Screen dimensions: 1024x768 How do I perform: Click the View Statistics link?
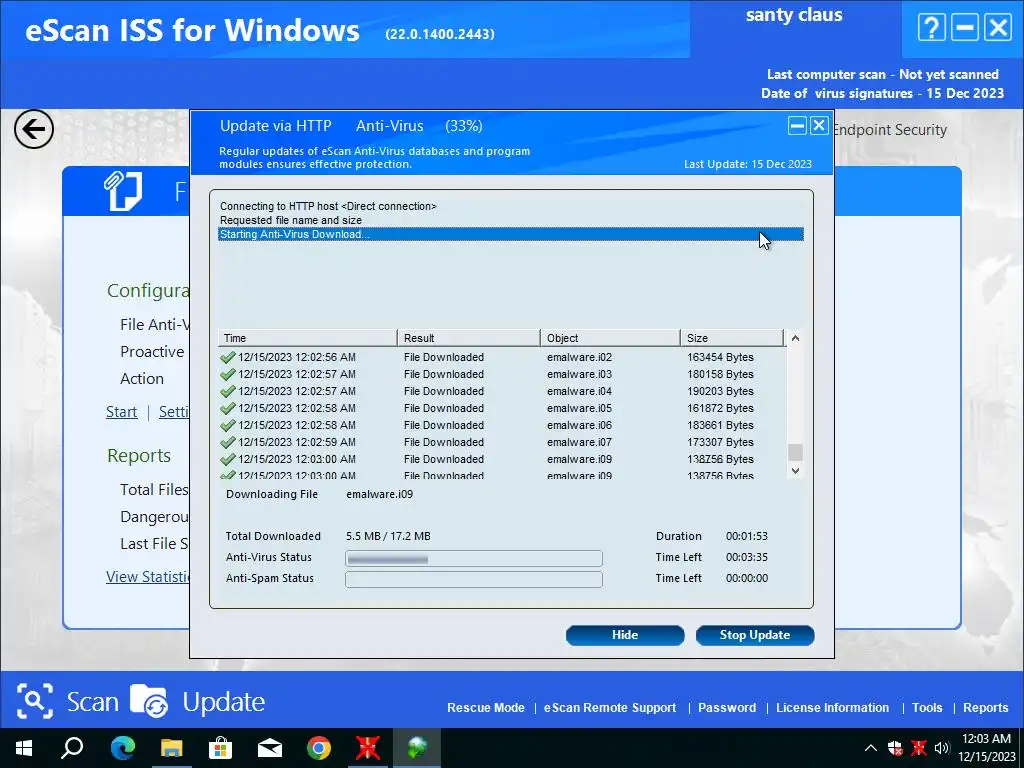(x=148, y=577)
